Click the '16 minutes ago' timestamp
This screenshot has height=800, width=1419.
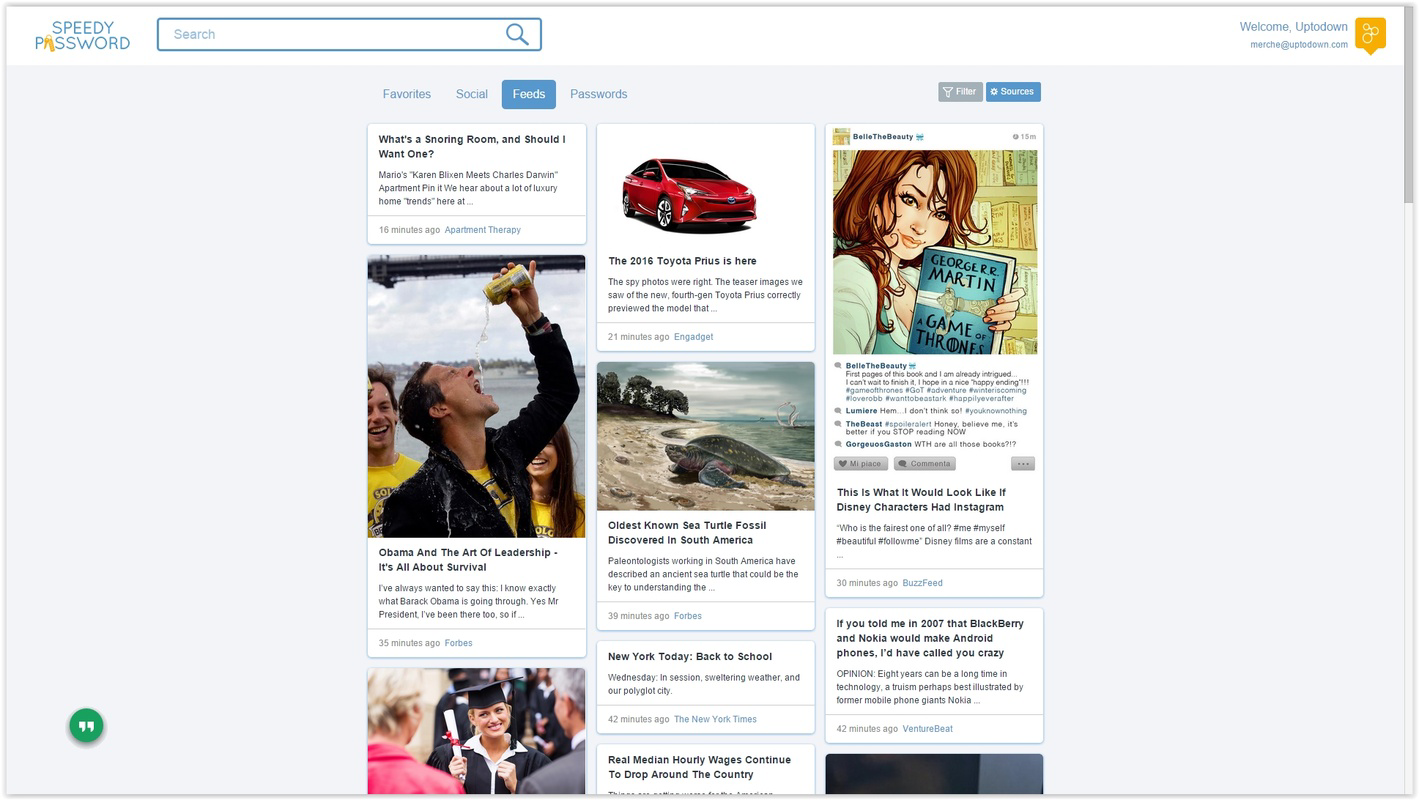(409, 230)
